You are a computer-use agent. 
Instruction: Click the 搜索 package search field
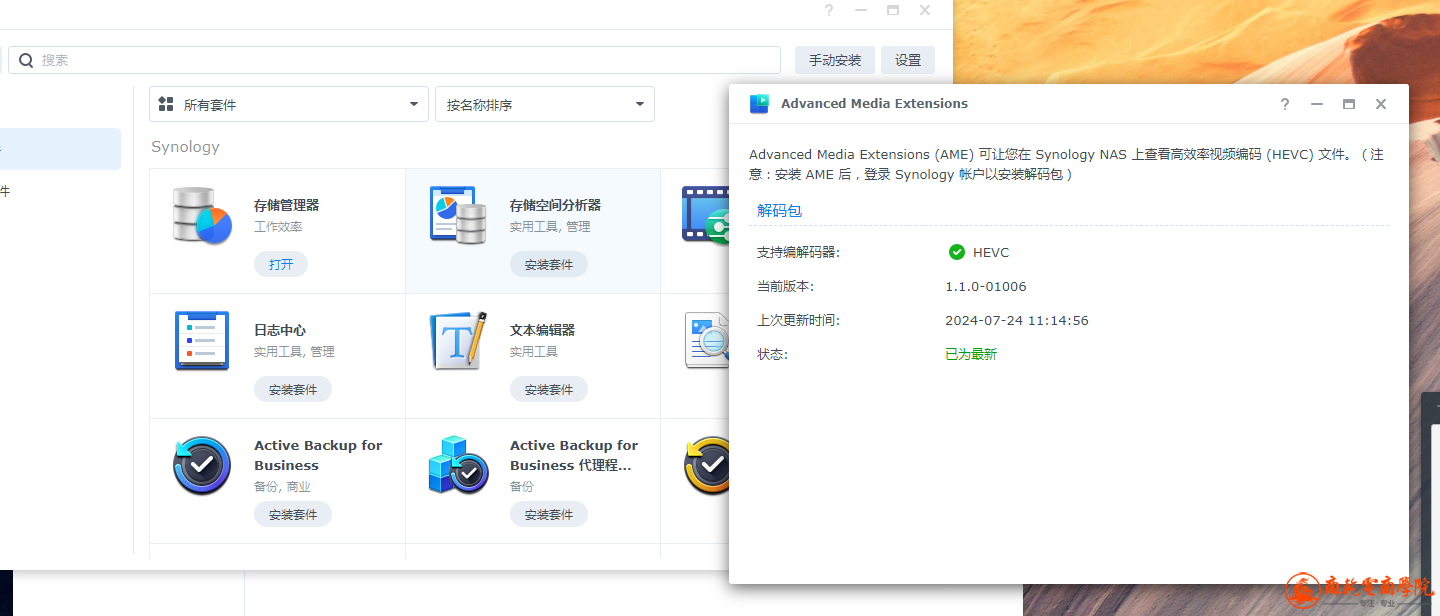400,60
